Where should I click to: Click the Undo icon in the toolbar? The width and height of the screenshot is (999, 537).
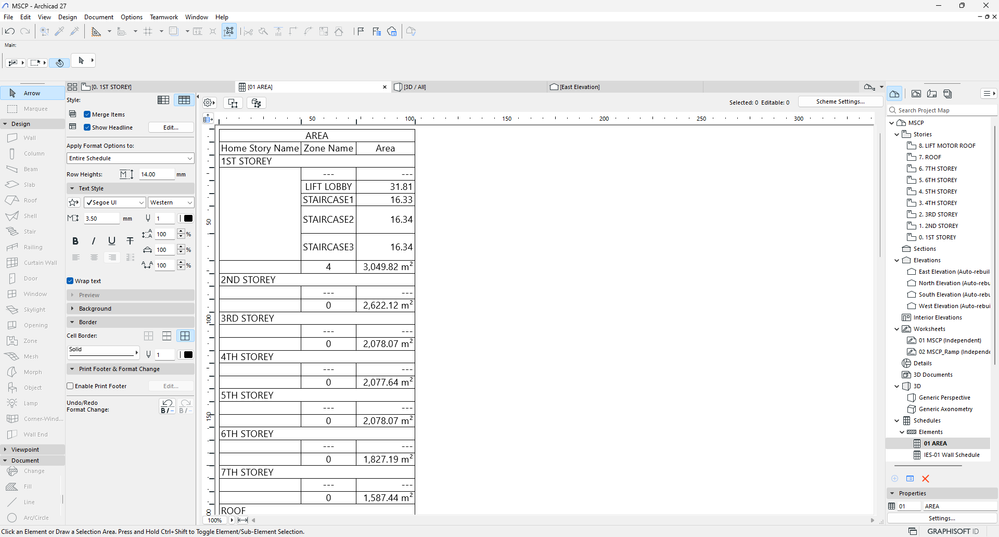10,31
